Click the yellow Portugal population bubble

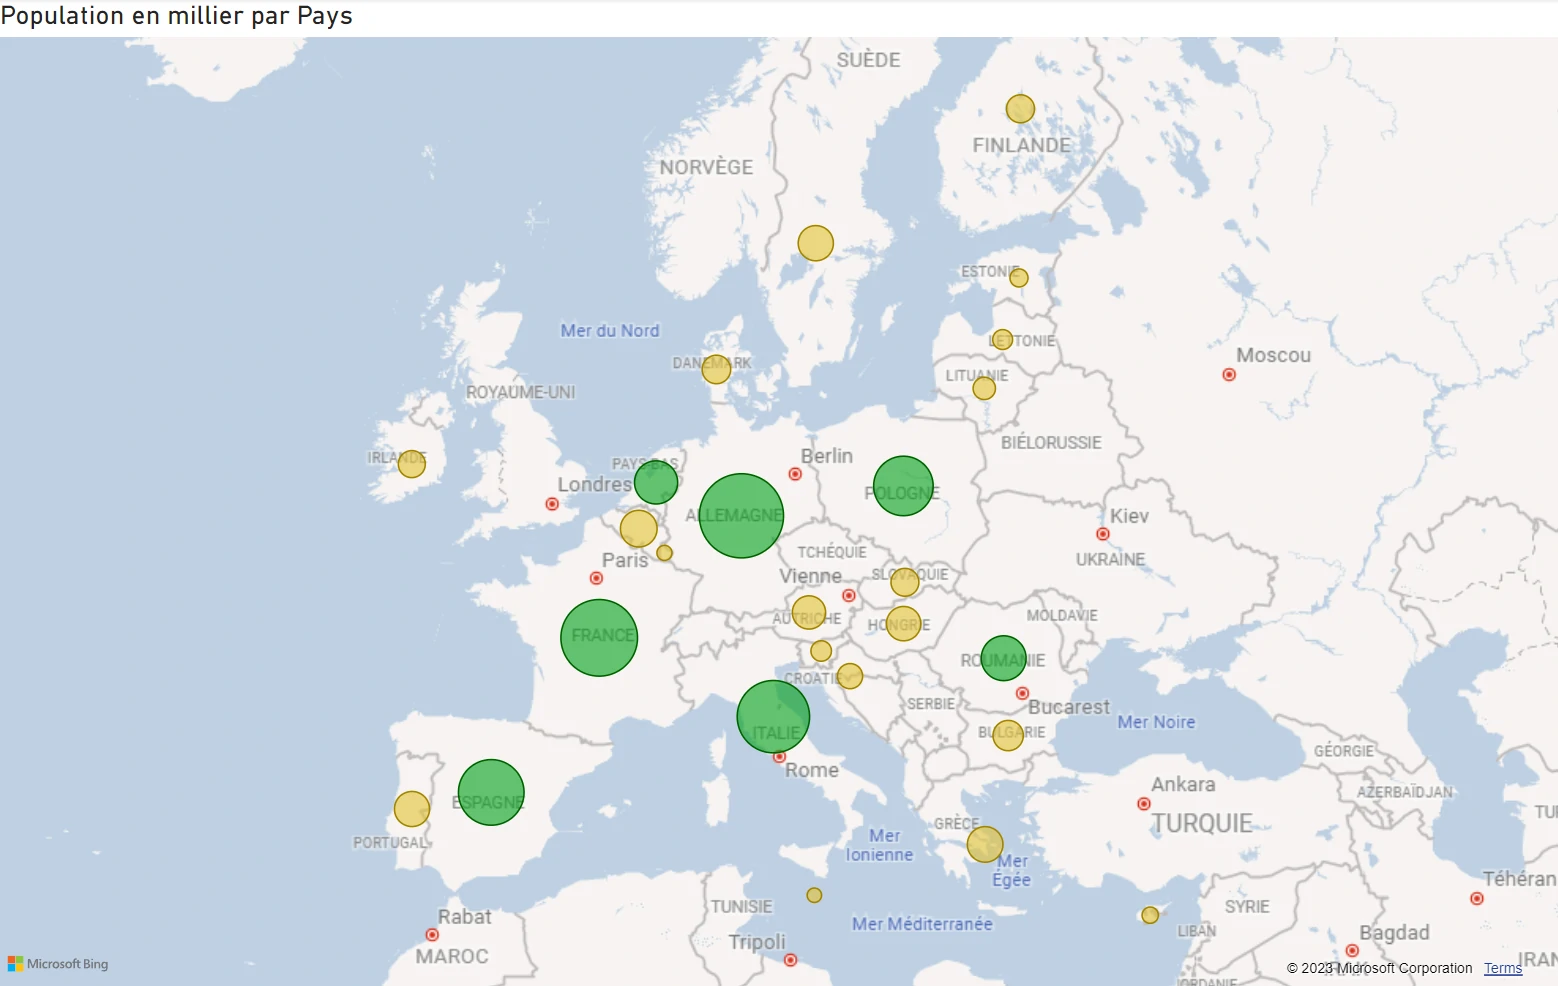412,809
